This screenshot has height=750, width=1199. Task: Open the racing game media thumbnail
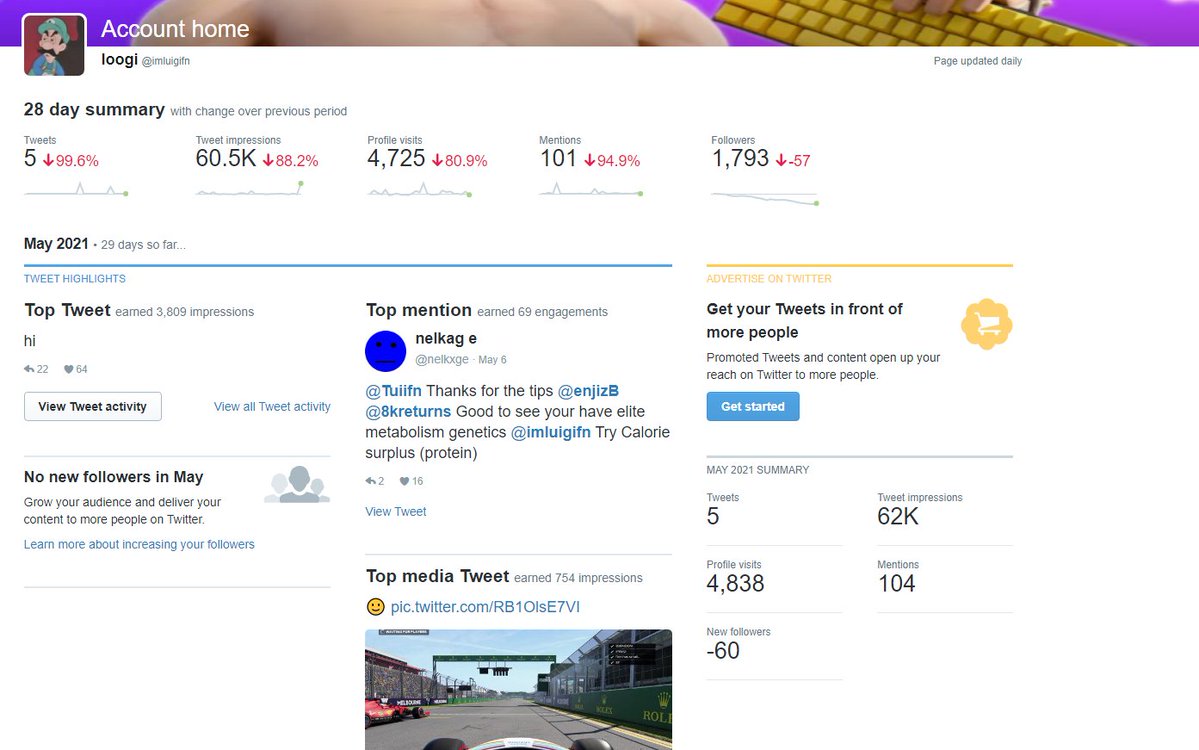(x=518, y=690)
